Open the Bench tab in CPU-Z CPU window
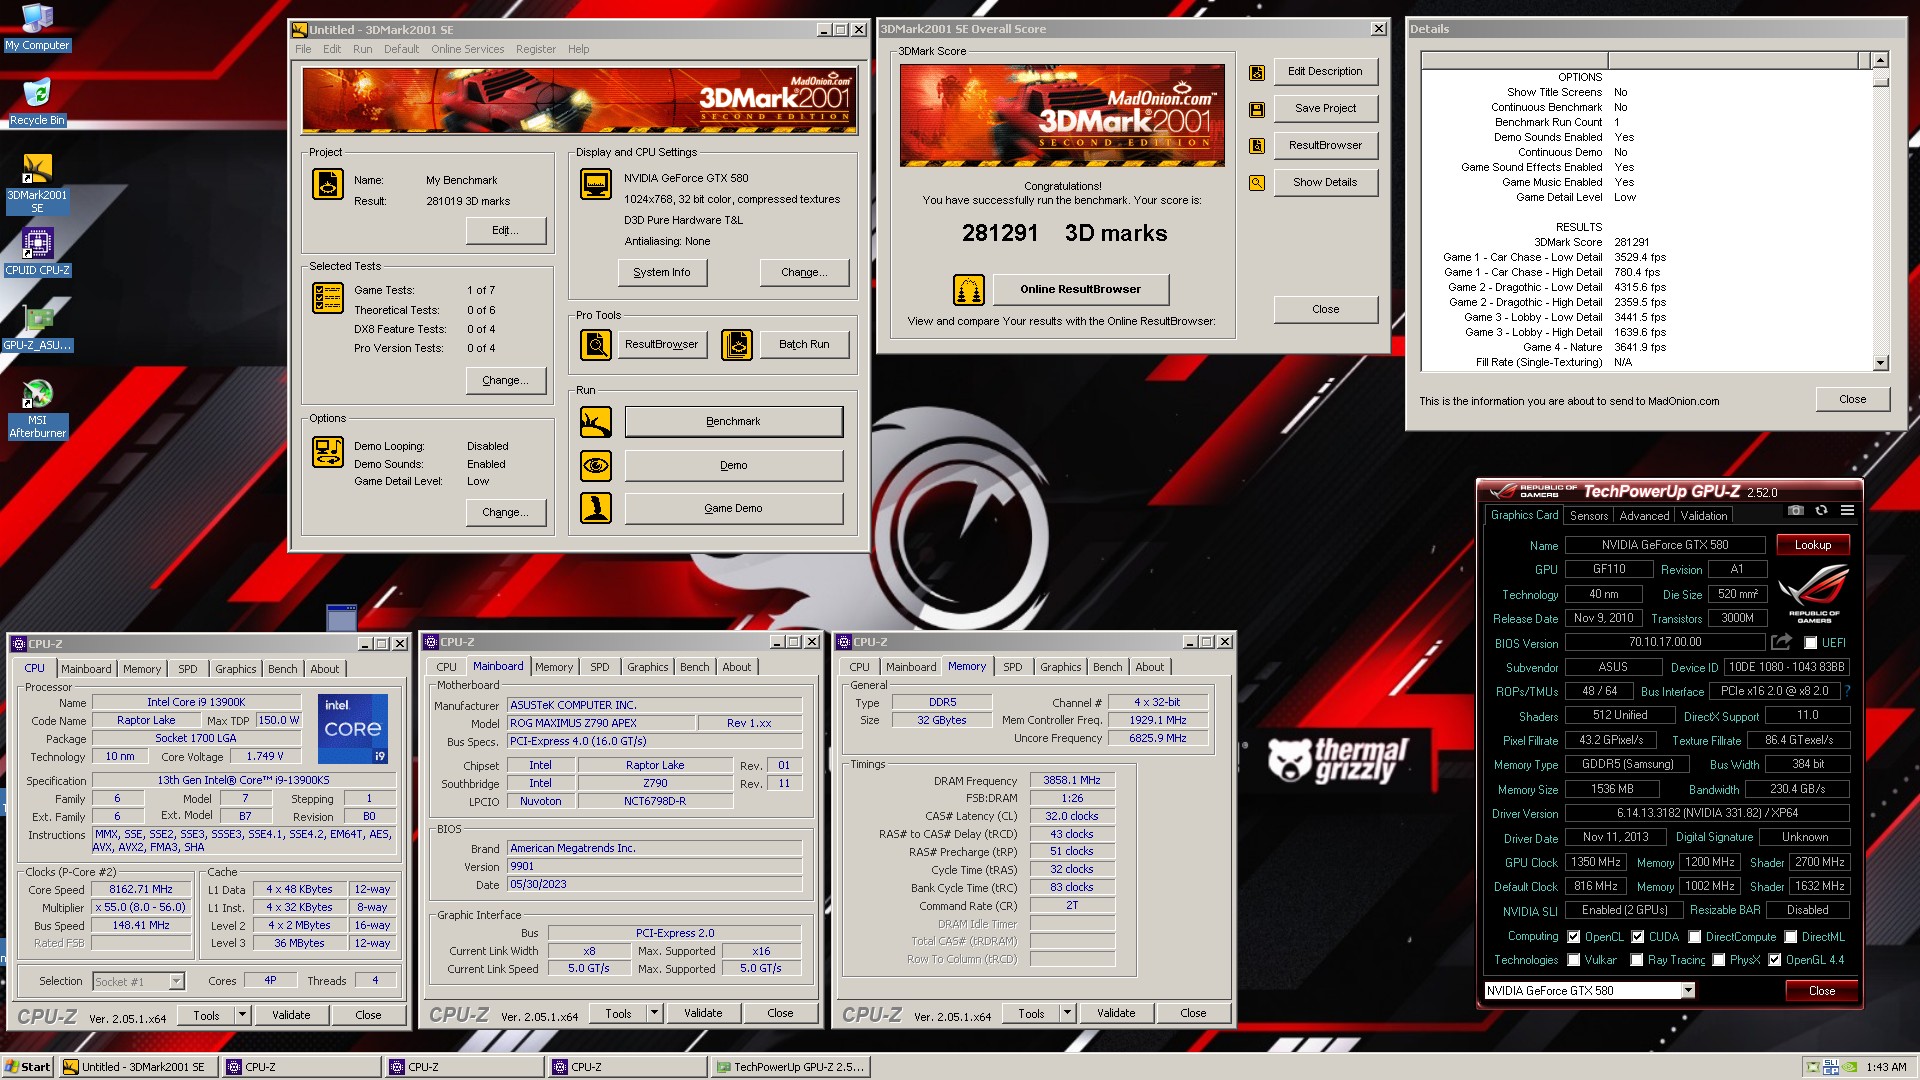 [x=283, y=669]
